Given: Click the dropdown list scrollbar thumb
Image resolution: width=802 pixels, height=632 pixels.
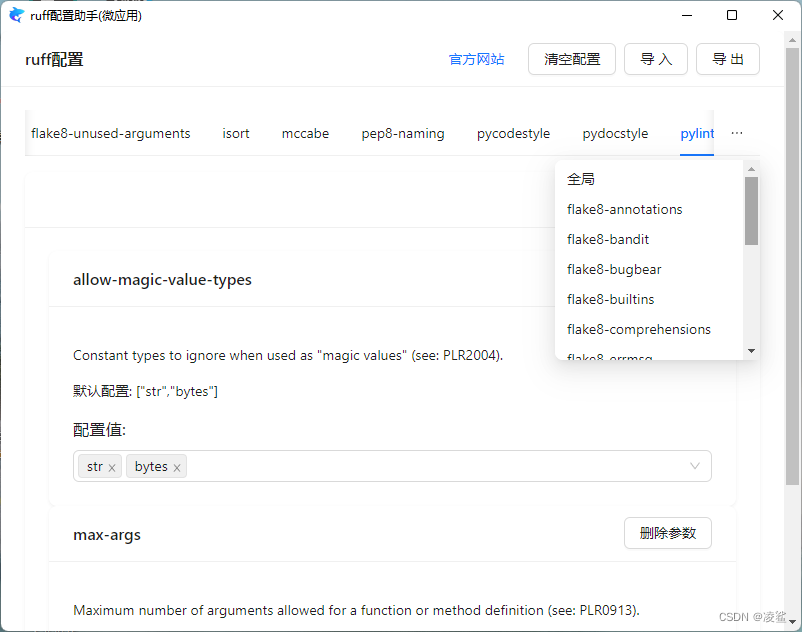Looking at the screenshot, I should coord(751,211).
